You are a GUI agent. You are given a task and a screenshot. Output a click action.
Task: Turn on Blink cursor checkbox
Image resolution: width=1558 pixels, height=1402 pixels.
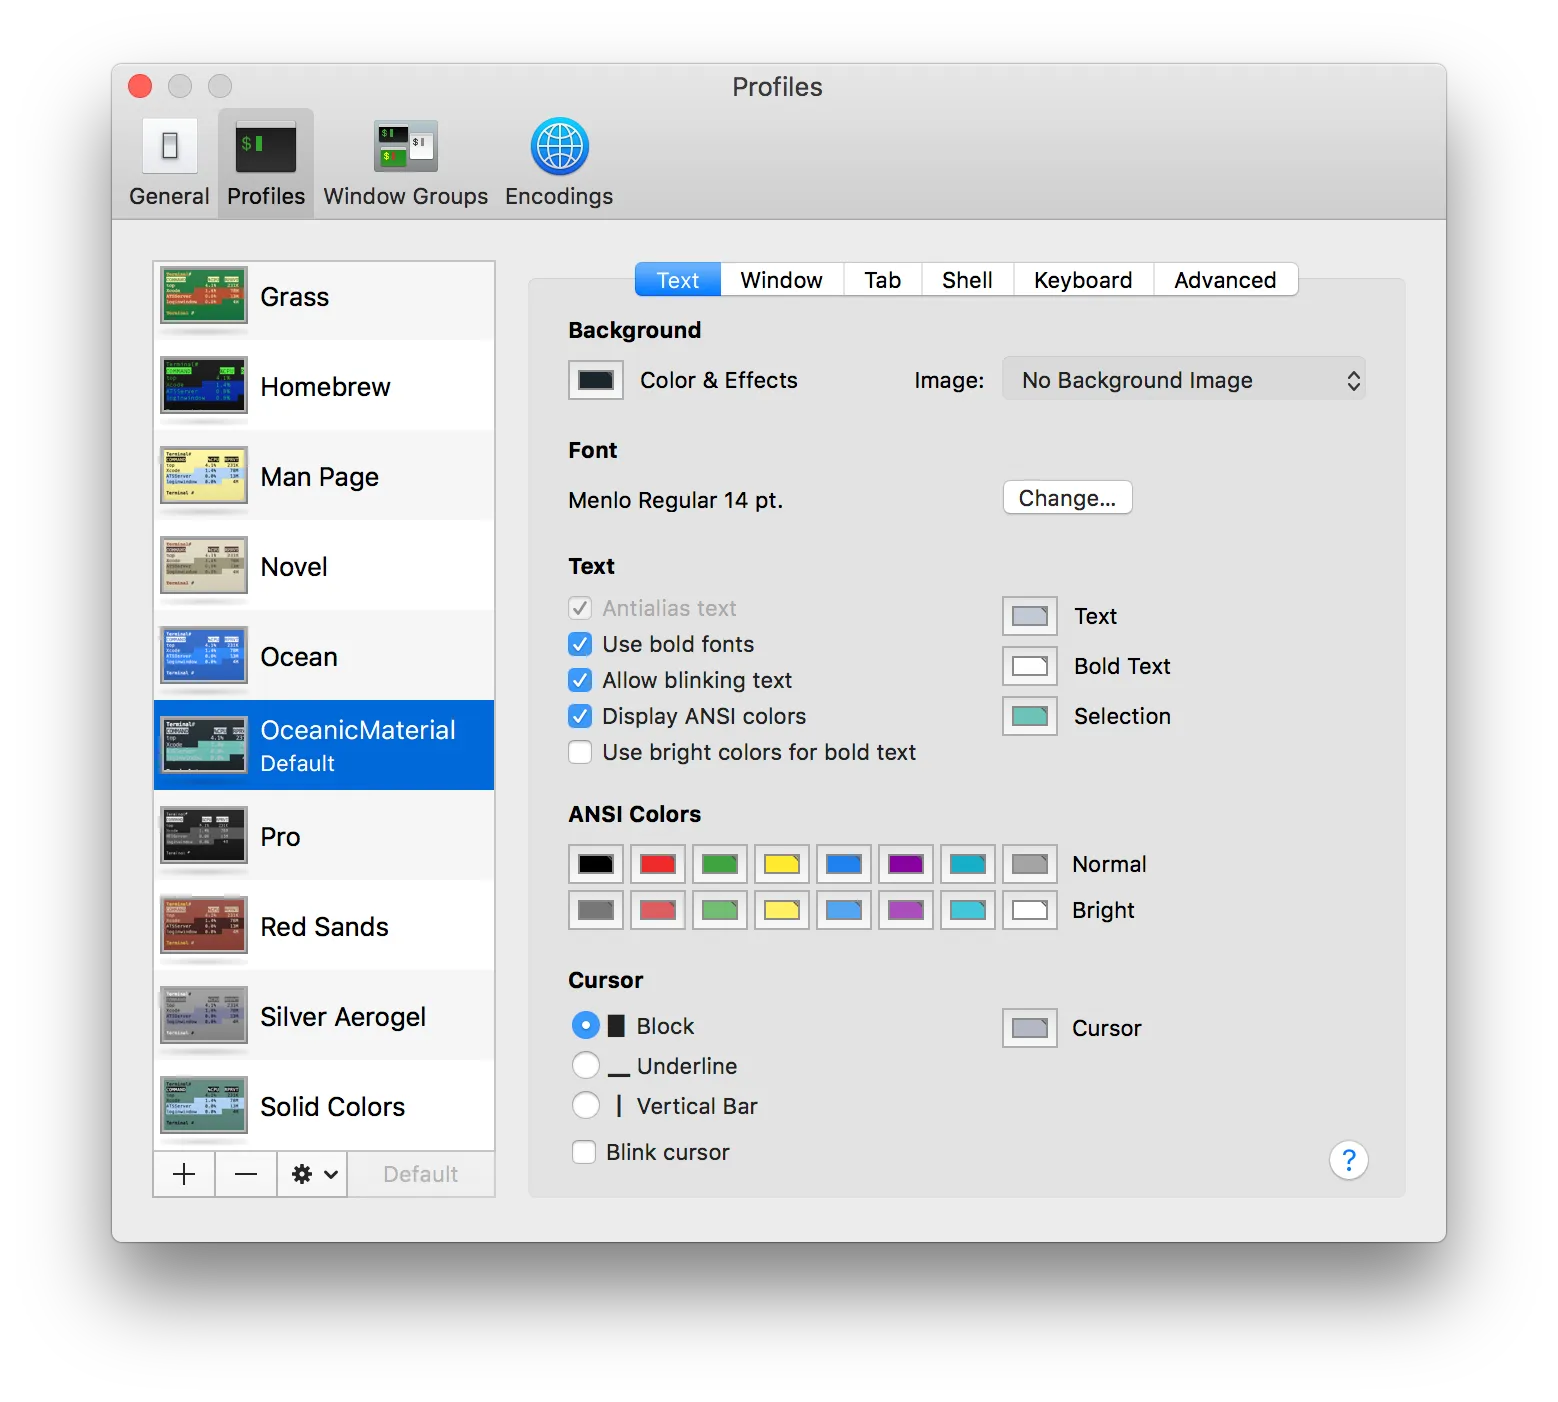coord(584,1152)
